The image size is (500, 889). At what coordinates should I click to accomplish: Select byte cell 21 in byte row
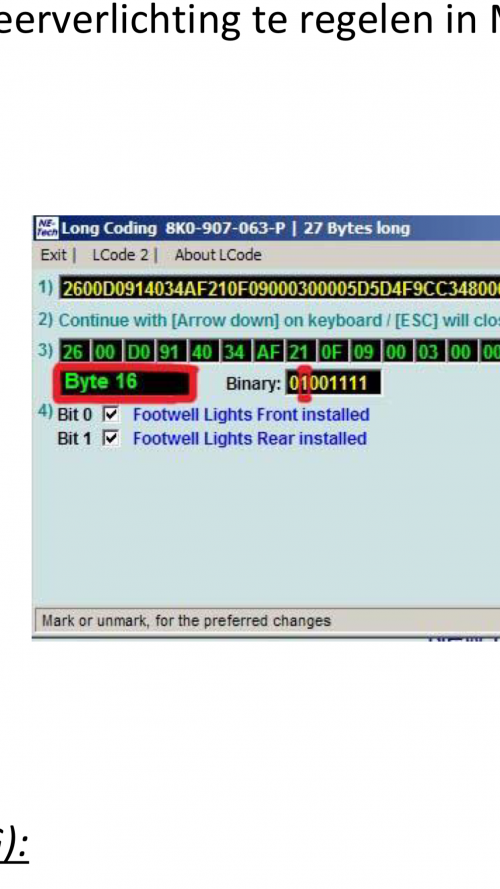click(298, 352)
